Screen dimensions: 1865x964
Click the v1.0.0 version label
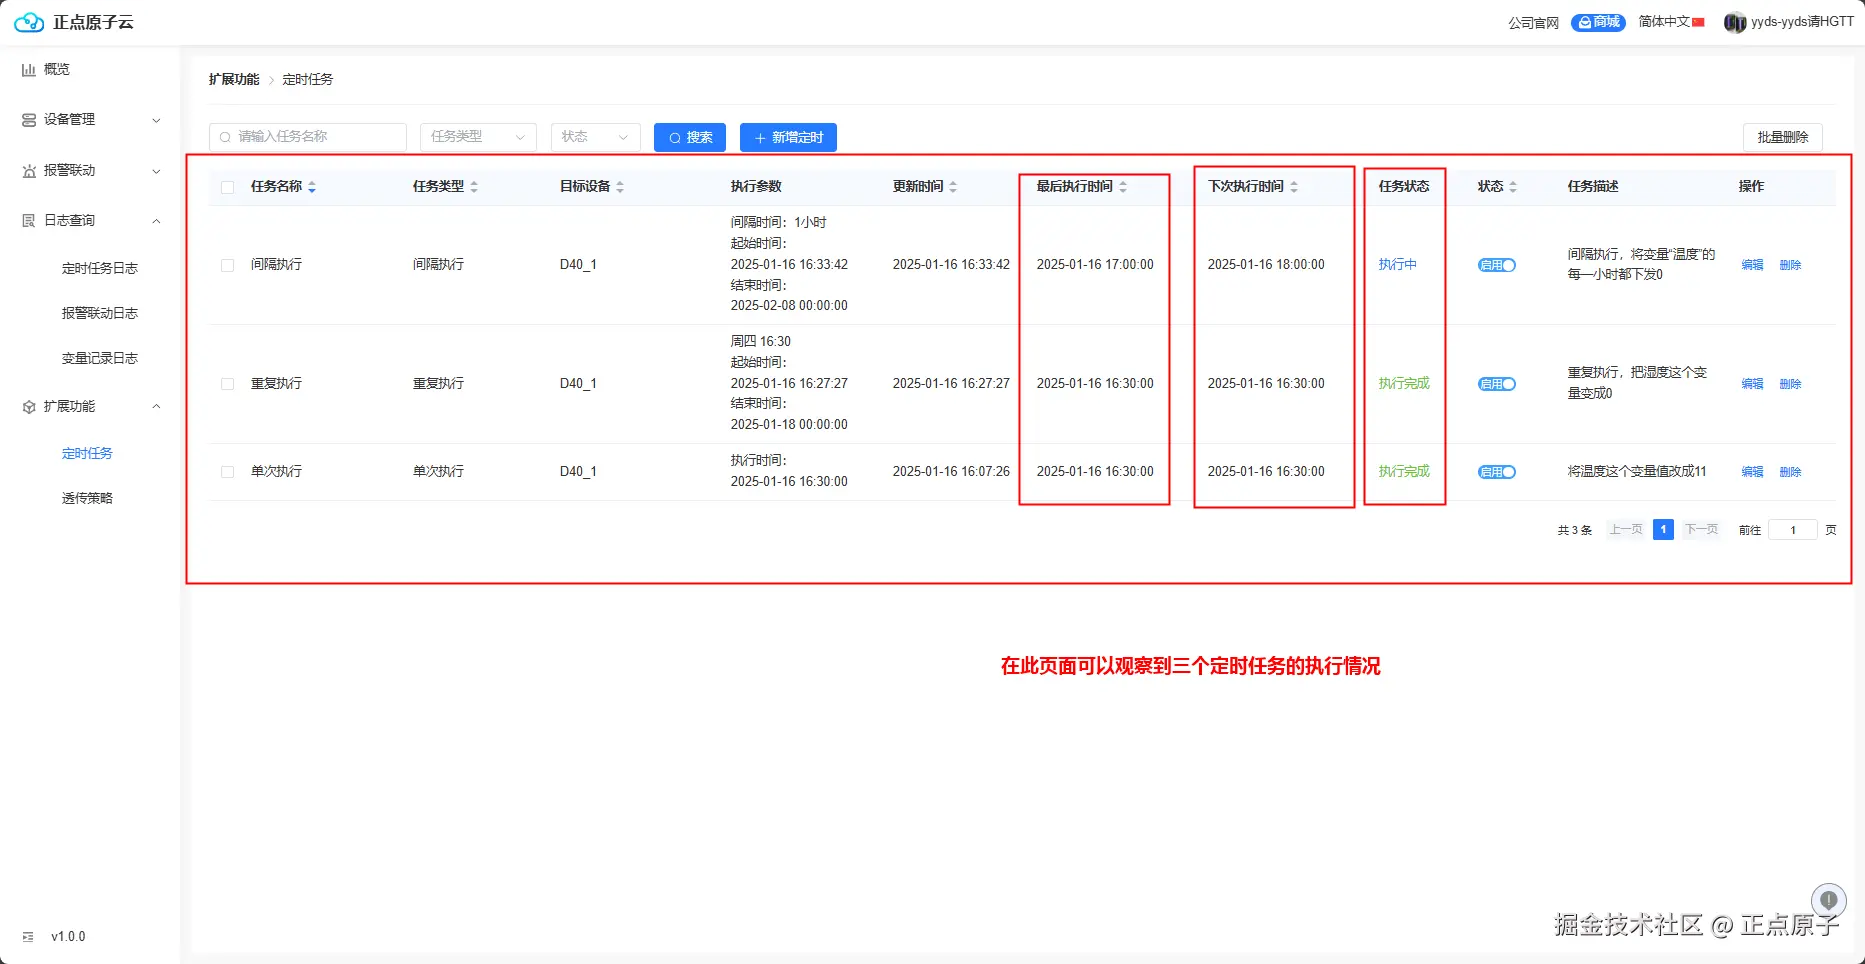[68, 937]
